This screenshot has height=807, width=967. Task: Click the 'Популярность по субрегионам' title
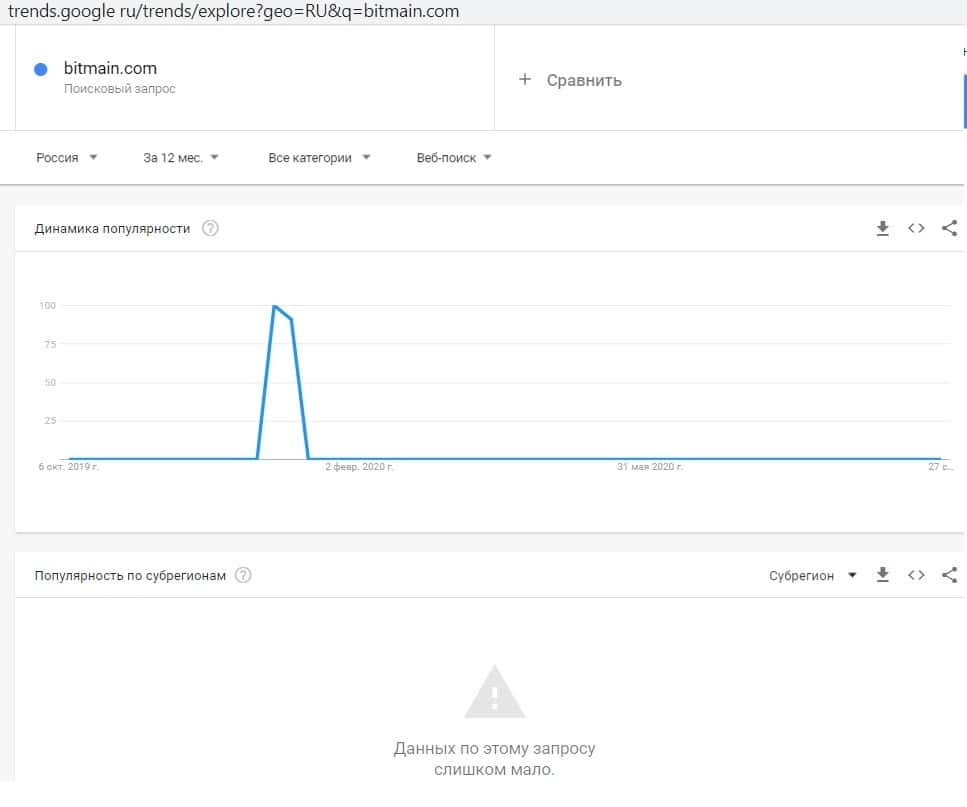click(130, 575)
